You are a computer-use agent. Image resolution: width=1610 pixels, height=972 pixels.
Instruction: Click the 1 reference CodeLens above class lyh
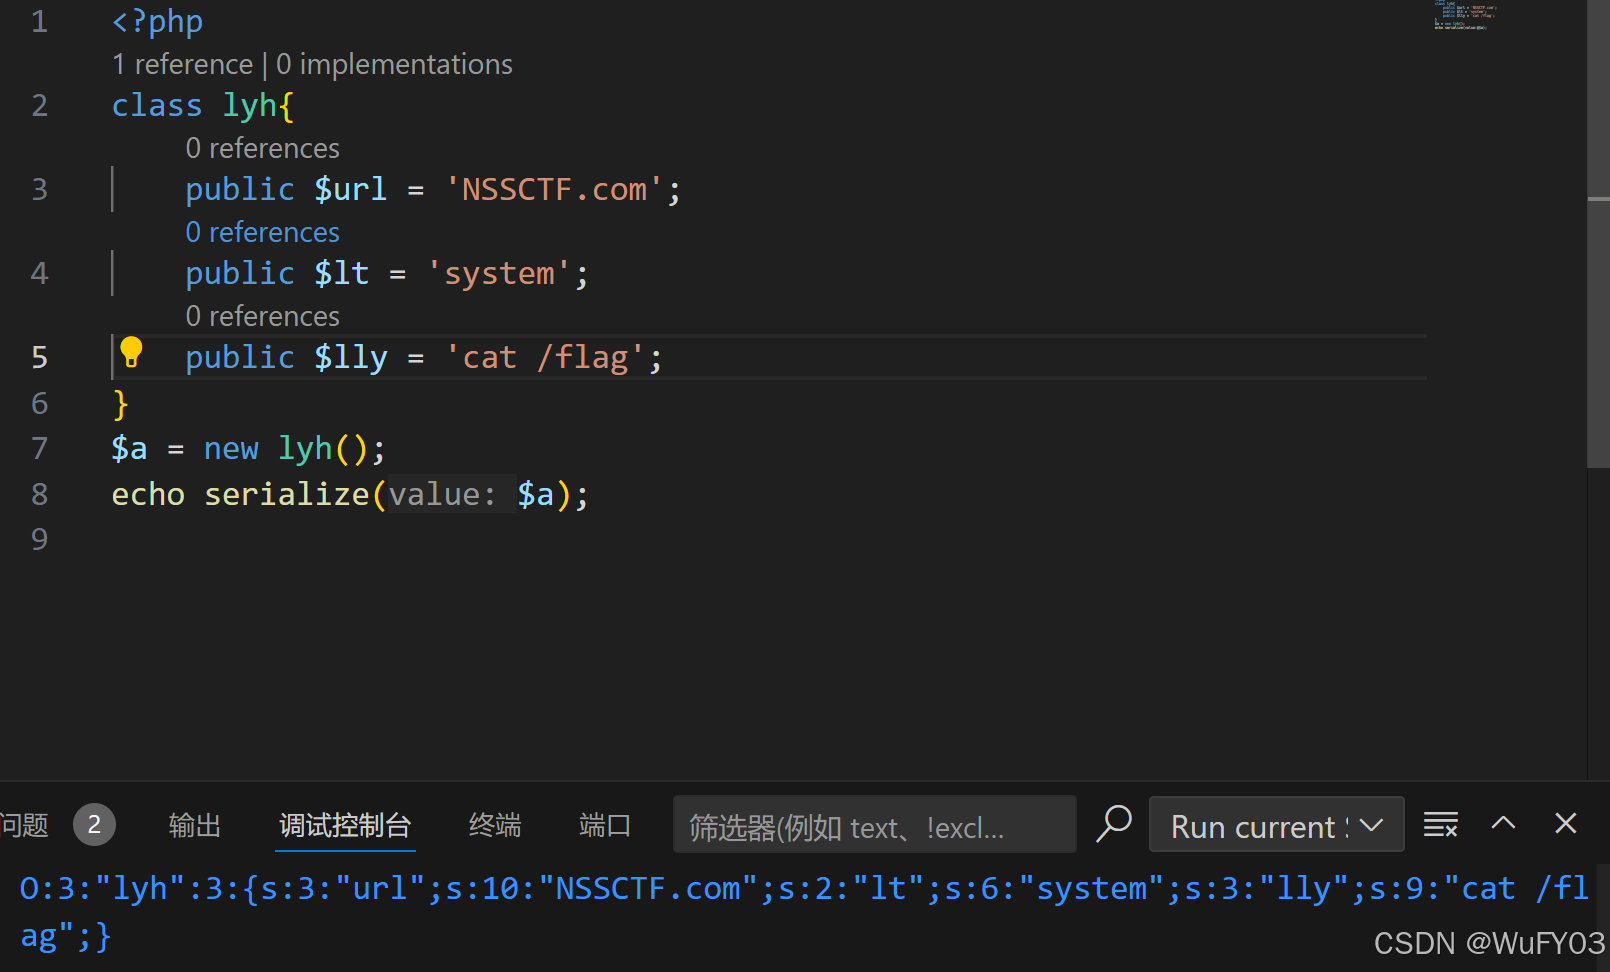coord(182,63)
